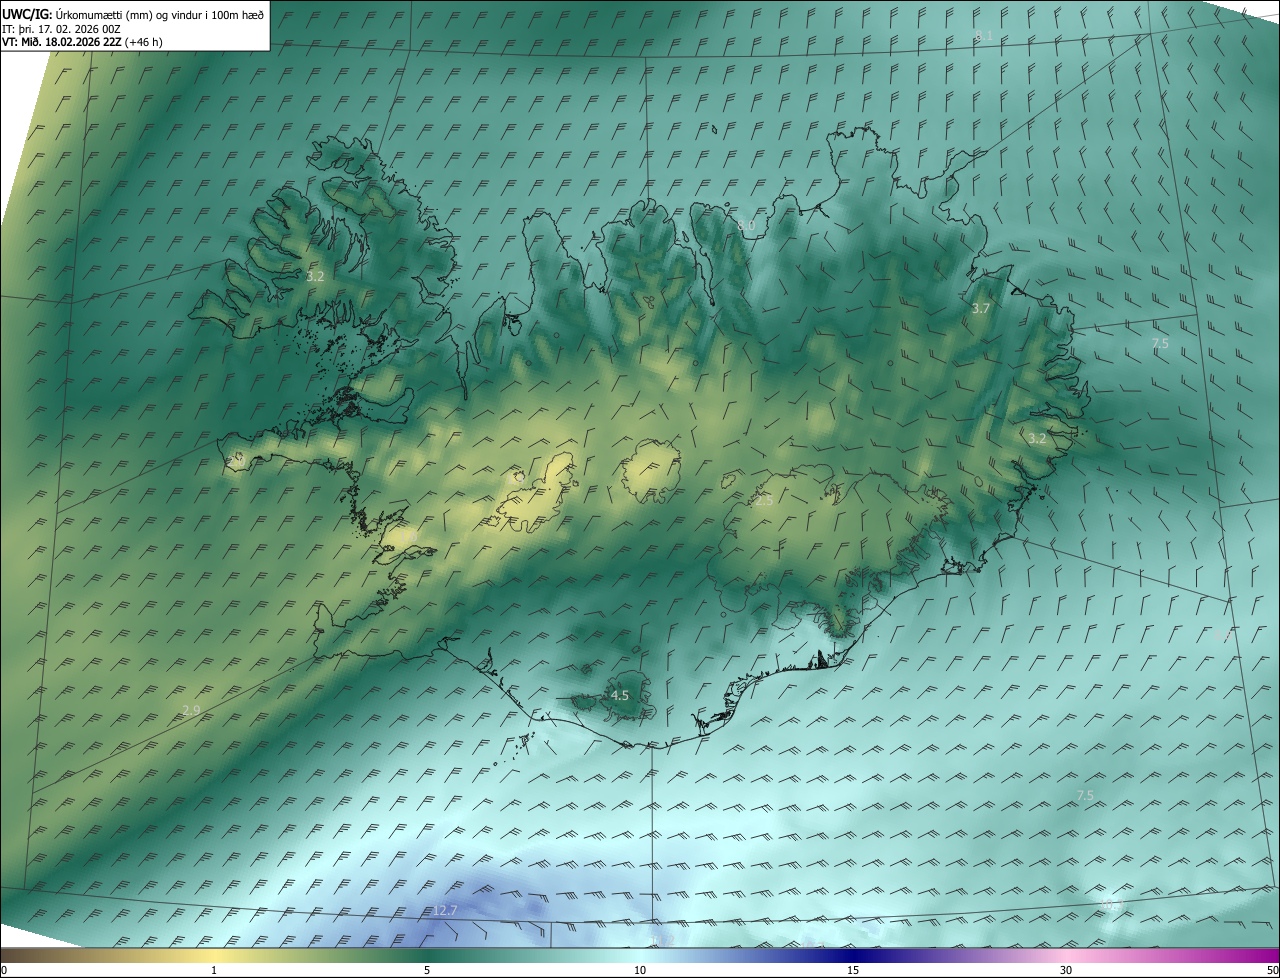Click the 0 tick on the color scale
Image resolution: width=1280 pixels, height=978 pixels.
[4, 971]
